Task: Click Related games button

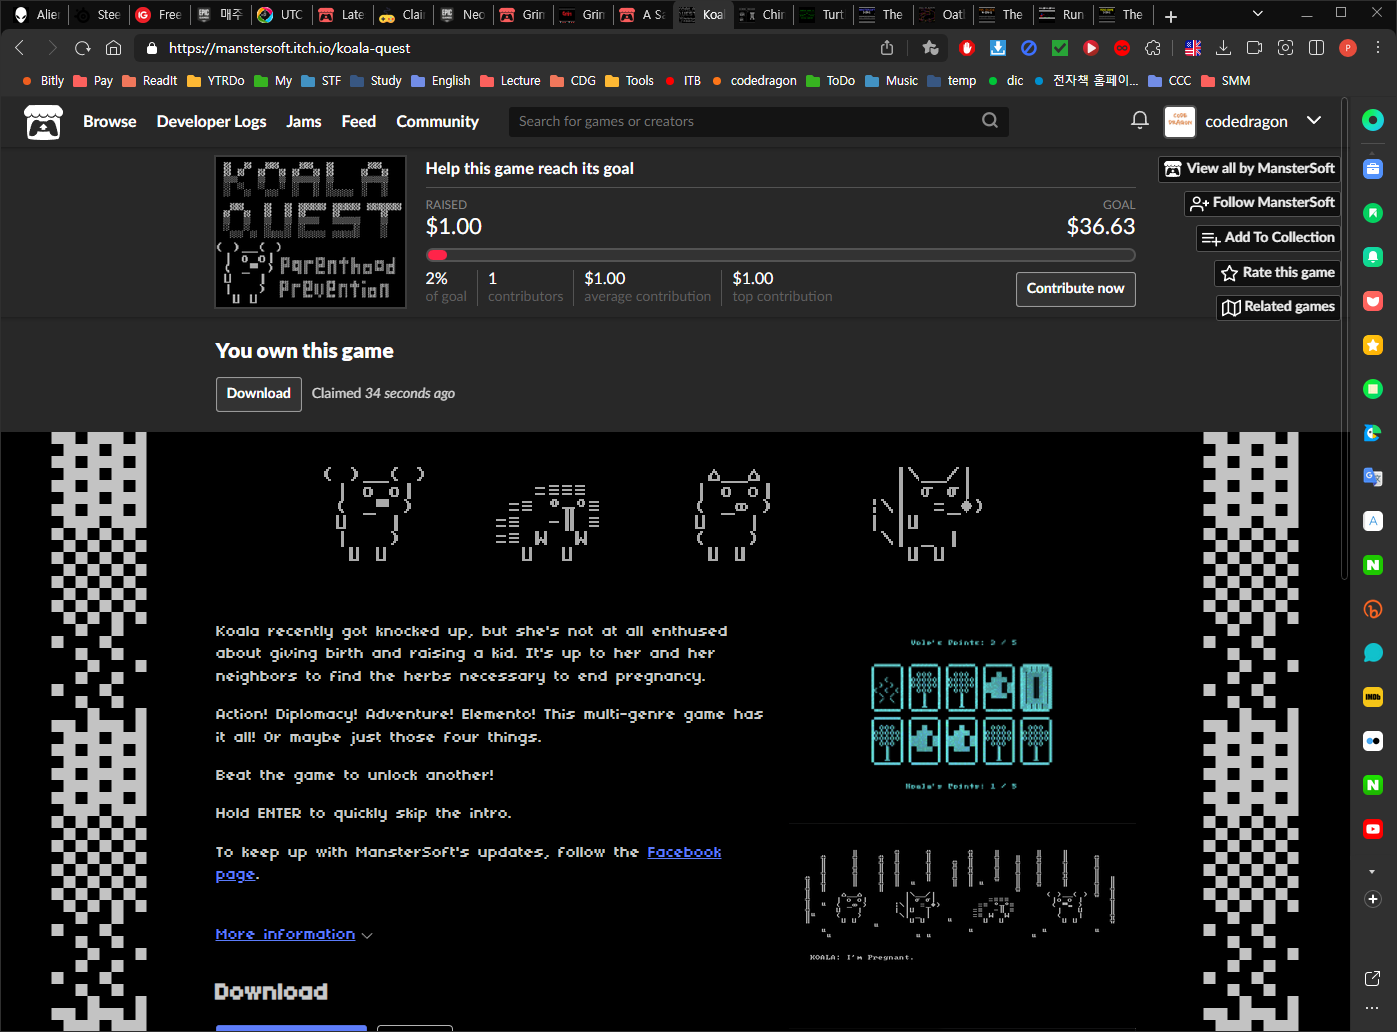Action: coord(1278,307)
